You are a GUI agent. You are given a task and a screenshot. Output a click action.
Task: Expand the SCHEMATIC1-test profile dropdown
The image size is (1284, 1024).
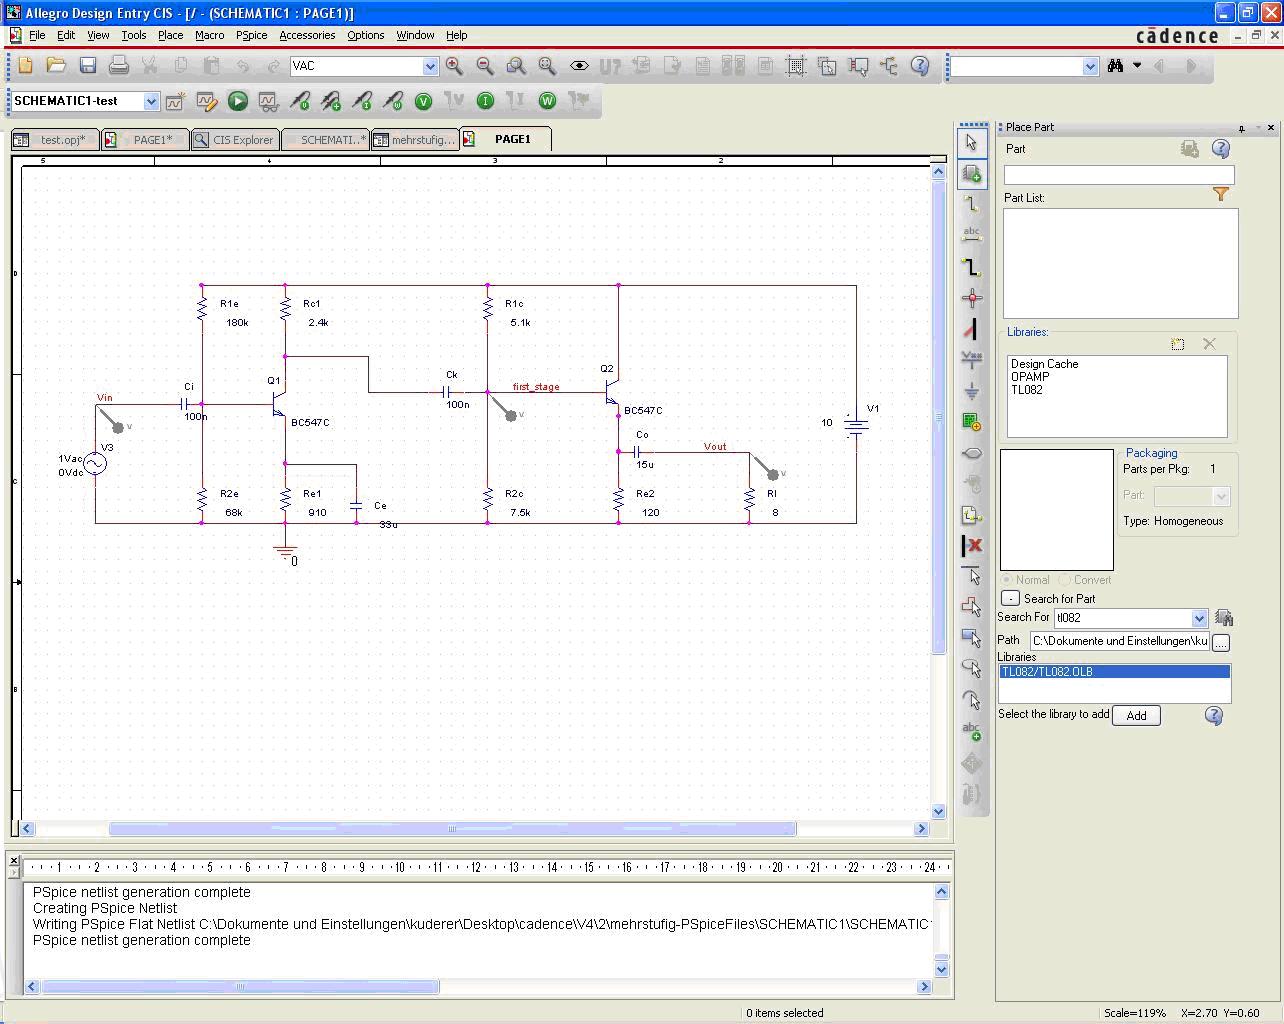tap(151, 101)
